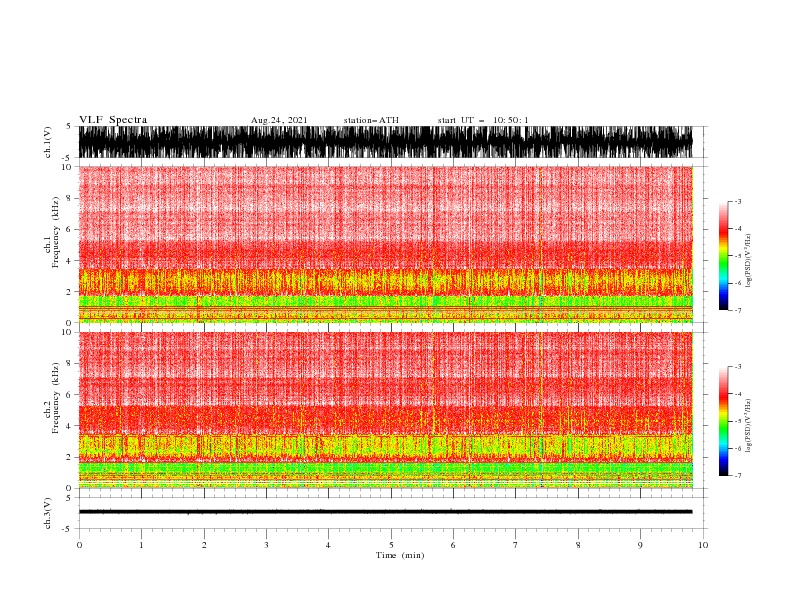Click the "-3" tick on upper color bar
792x612 pixels.
pyautogui.click(x=738, y=201)
